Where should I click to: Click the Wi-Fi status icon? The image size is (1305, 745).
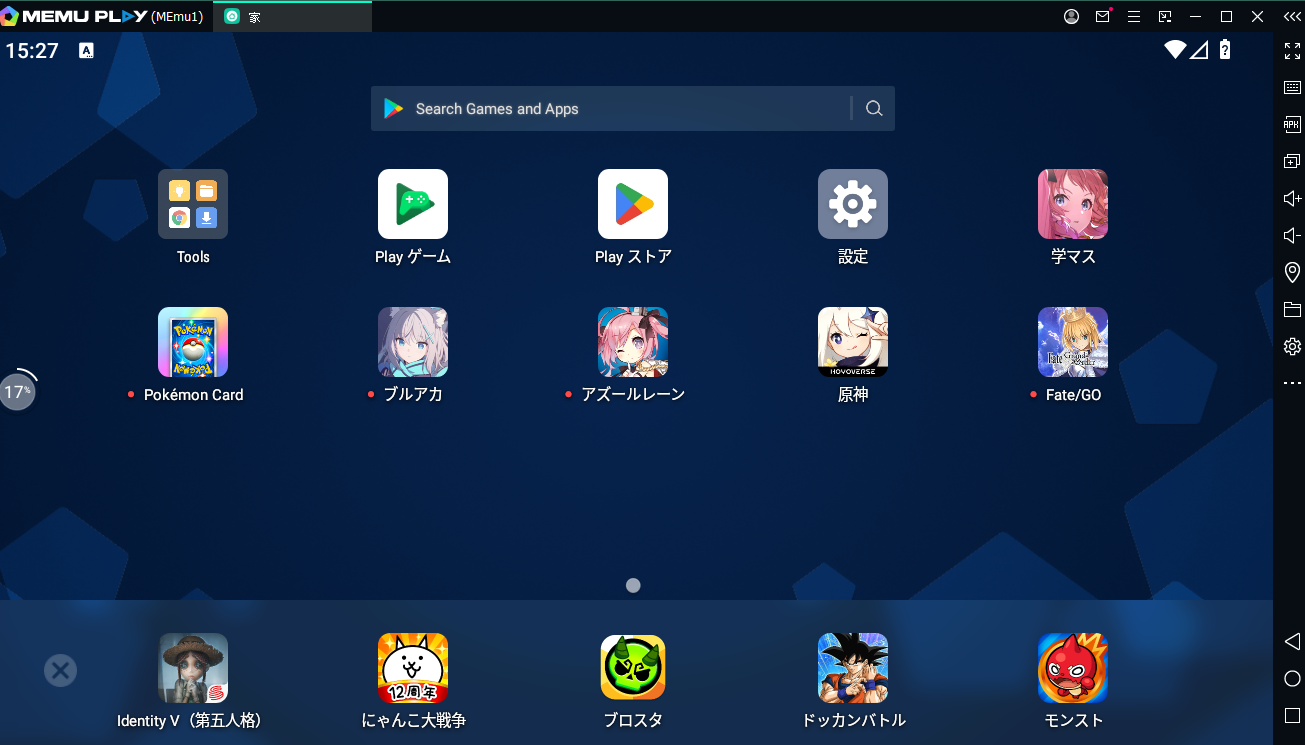point(1175,50)
